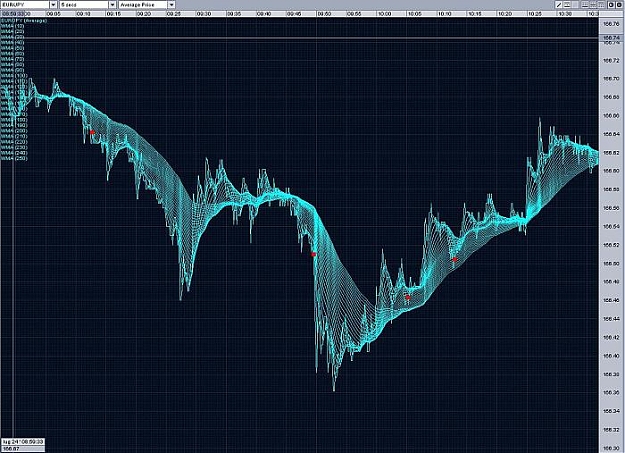Open the Average Price type dropdown

coord(171,5)
